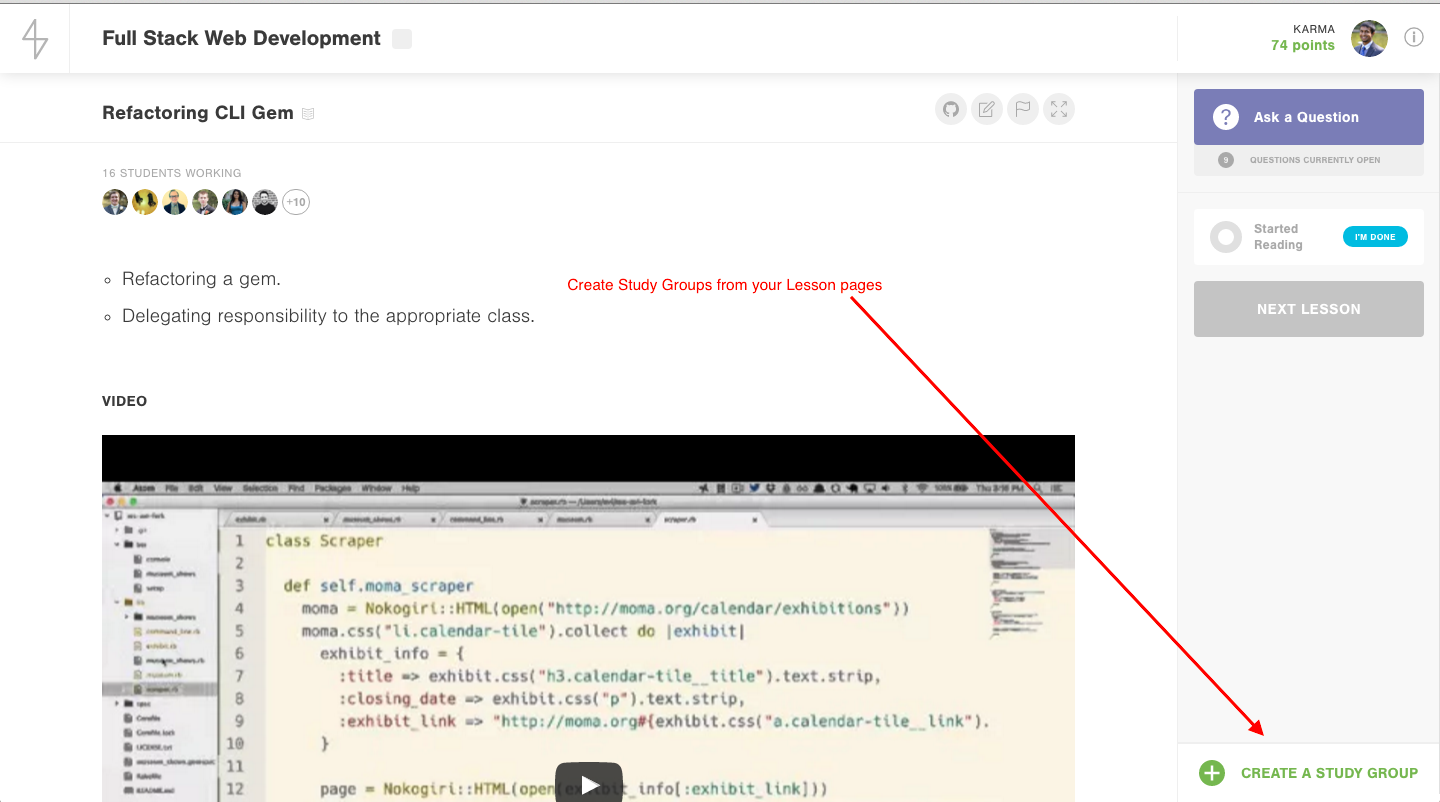Viewport: 1440px width, 802px height.
Task: Open the lesson on GitHub
Action: coord(951,109)
